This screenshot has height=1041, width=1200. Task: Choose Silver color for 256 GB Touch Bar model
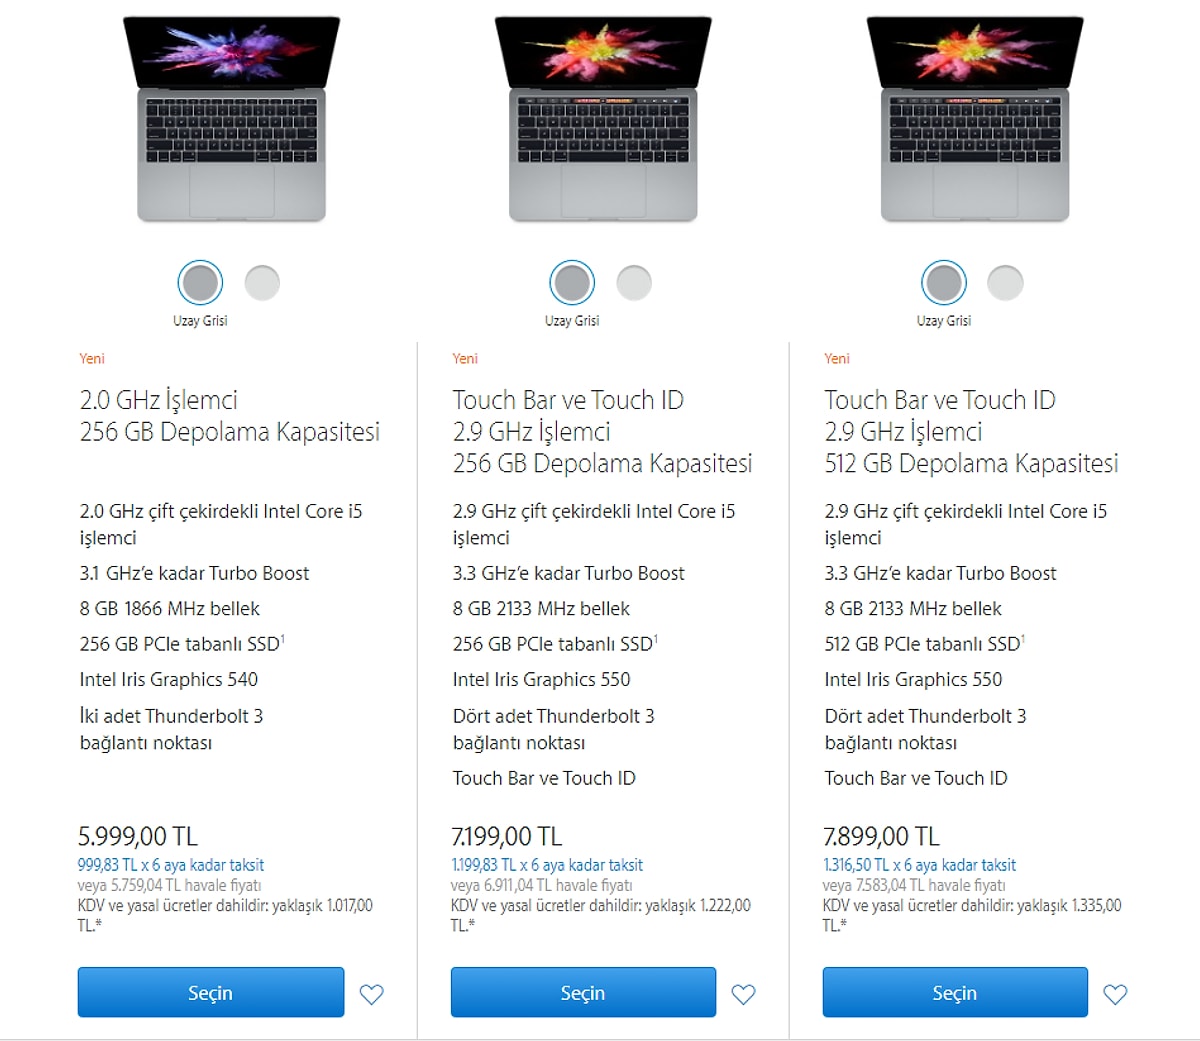coord(634,283)
